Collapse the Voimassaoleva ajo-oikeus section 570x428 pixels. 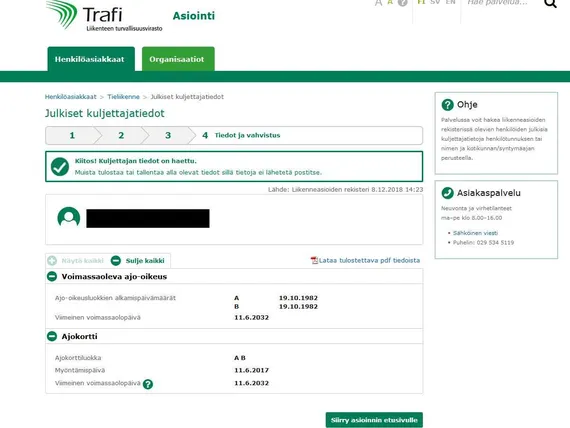coord(52,276)
